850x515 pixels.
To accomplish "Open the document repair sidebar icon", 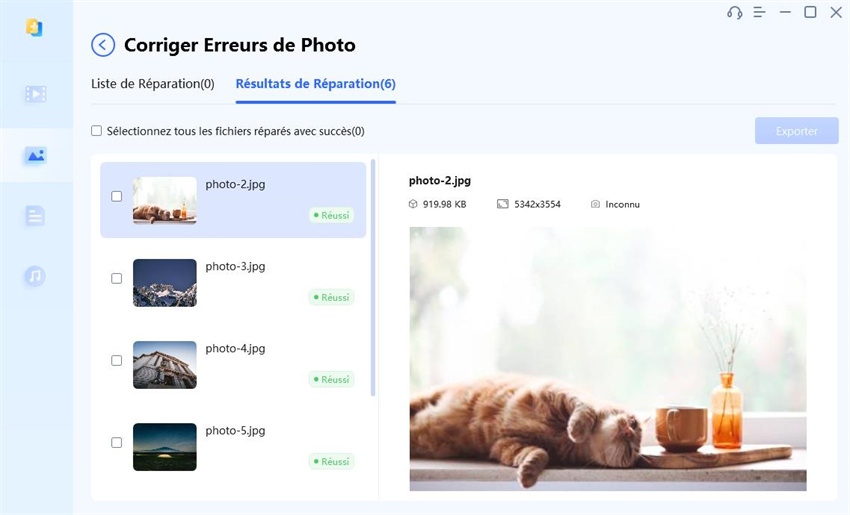I will (x=35, y=216).
